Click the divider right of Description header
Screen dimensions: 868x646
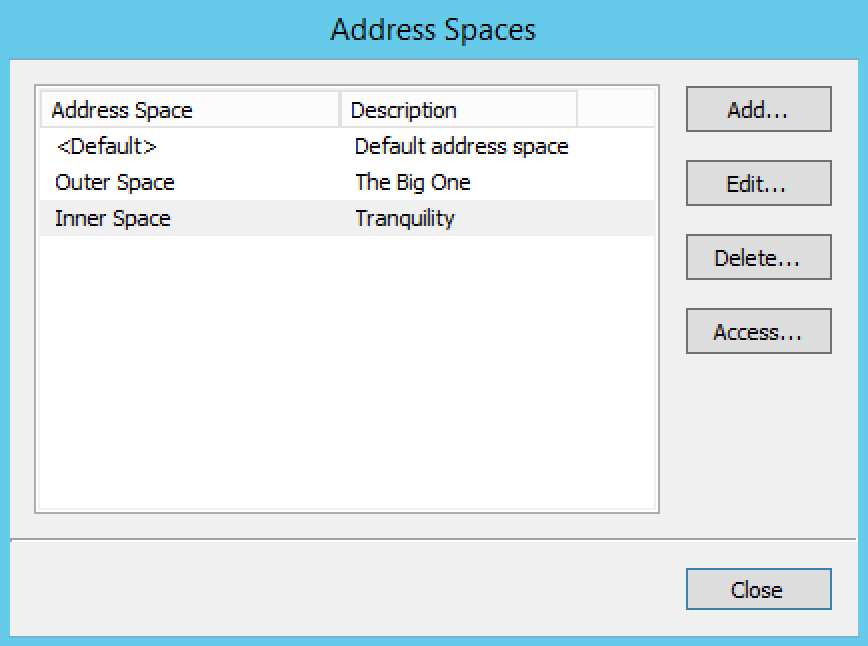(x=577, y=110)
